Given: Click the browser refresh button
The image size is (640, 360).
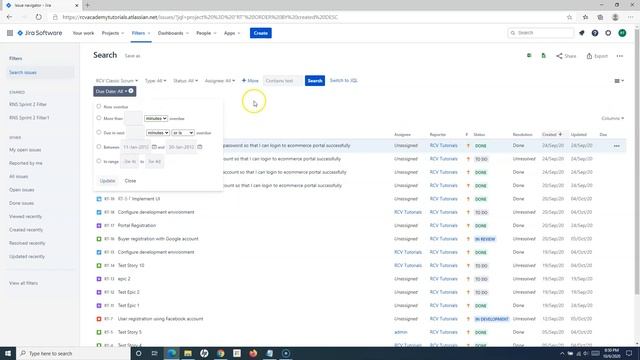Looking at the screenshot, I should click(x=38, y=17).
